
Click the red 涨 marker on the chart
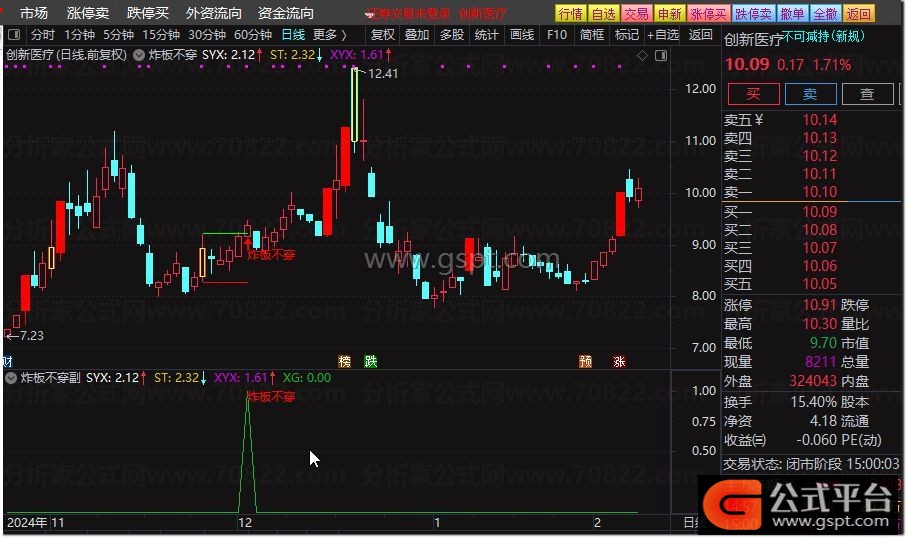click(619, 362)
